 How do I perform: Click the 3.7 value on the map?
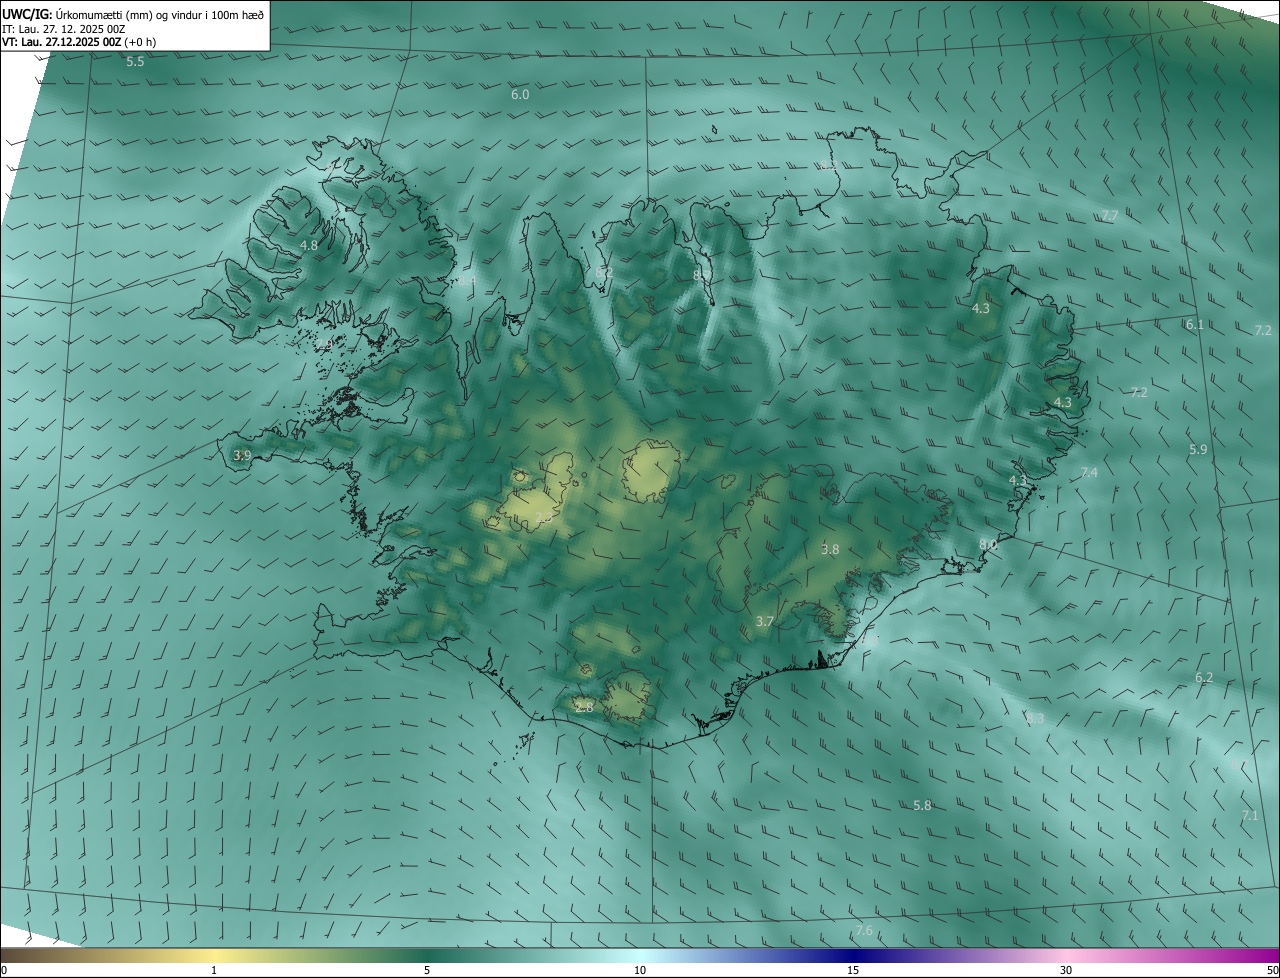(x=765, y=622)
